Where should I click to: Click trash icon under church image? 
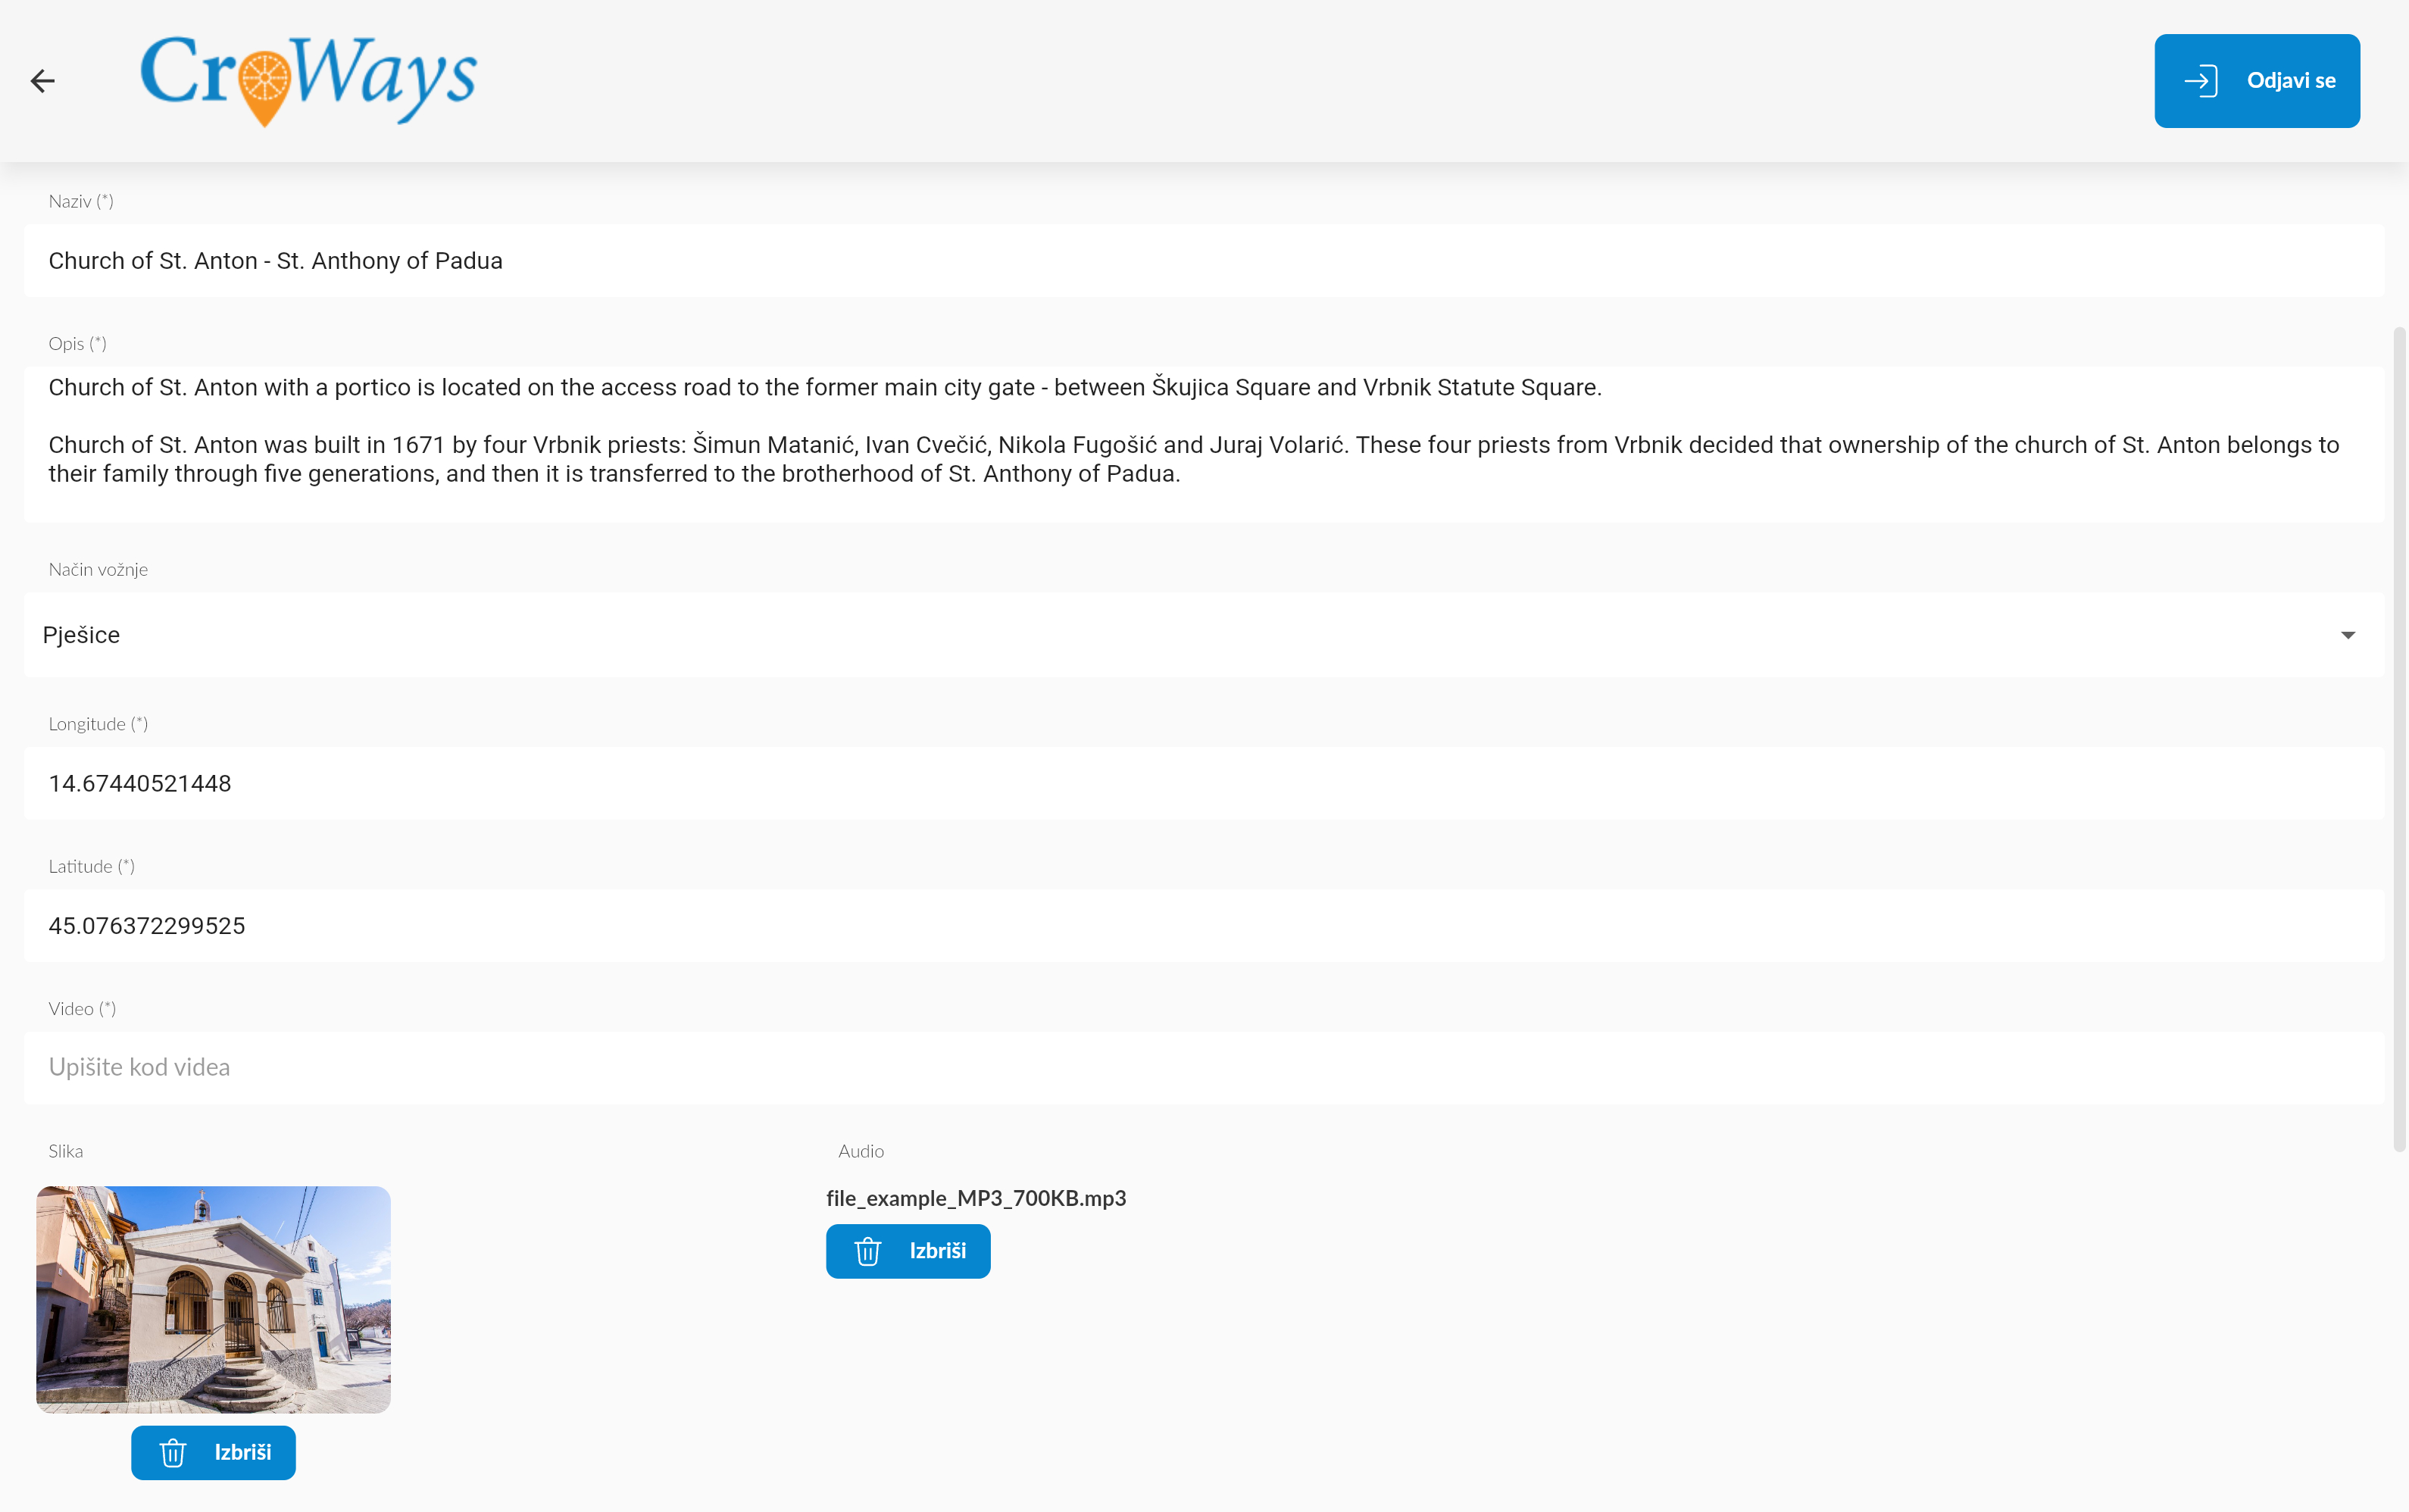[x=173, y=1453]
